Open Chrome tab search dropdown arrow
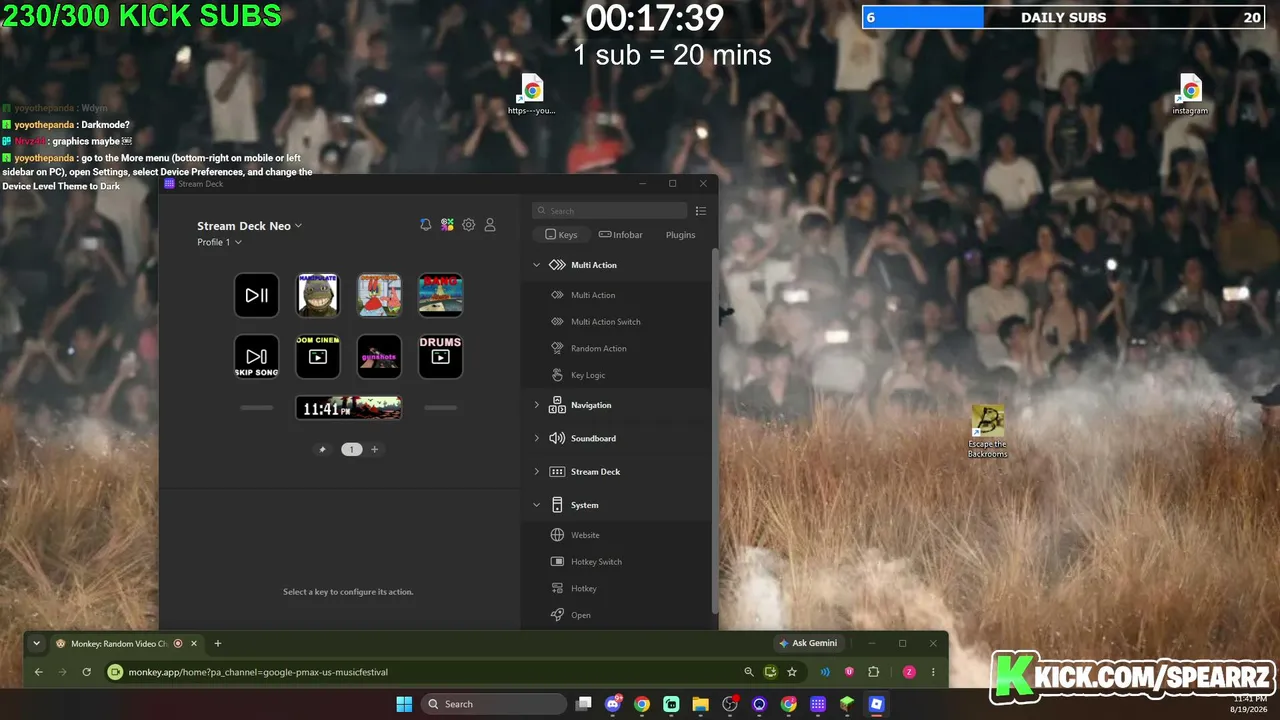1280x720 pixels. [37, 643]
